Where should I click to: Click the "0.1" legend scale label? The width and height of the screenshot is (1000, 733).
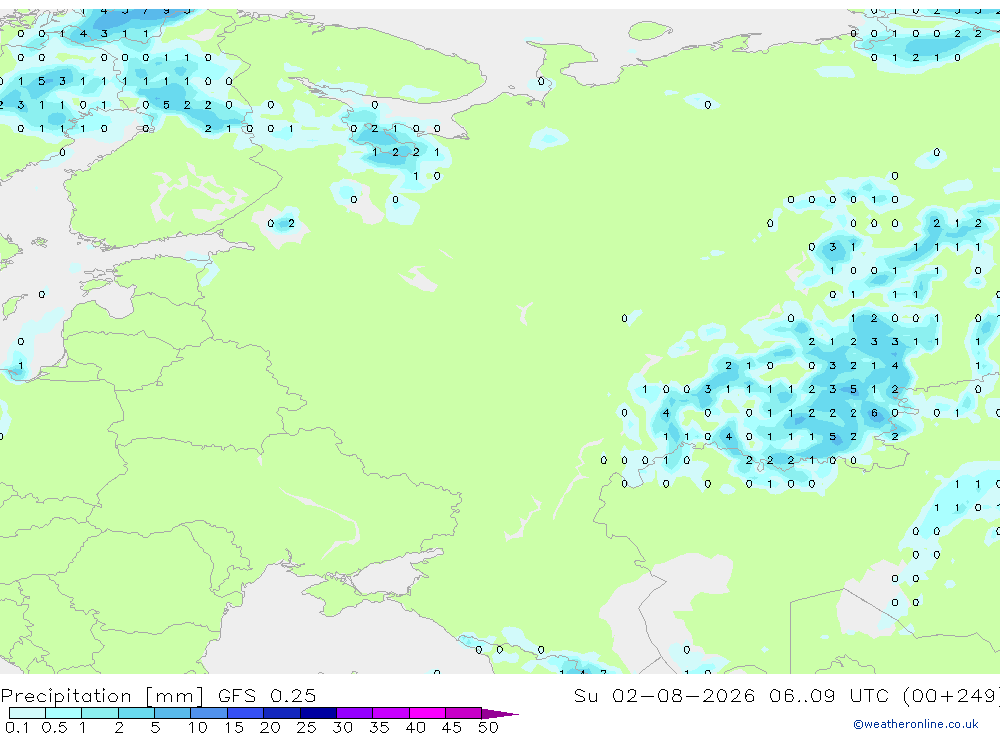click(x=17, y=727)
